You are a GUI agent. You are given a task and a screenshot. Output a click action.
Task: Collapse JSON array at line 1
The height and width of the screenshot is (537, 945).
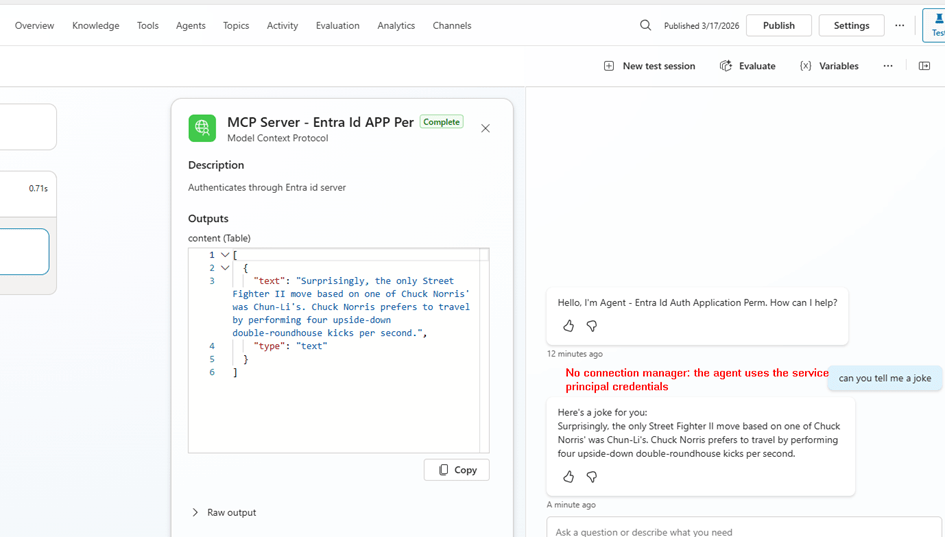tap(225, 255)
